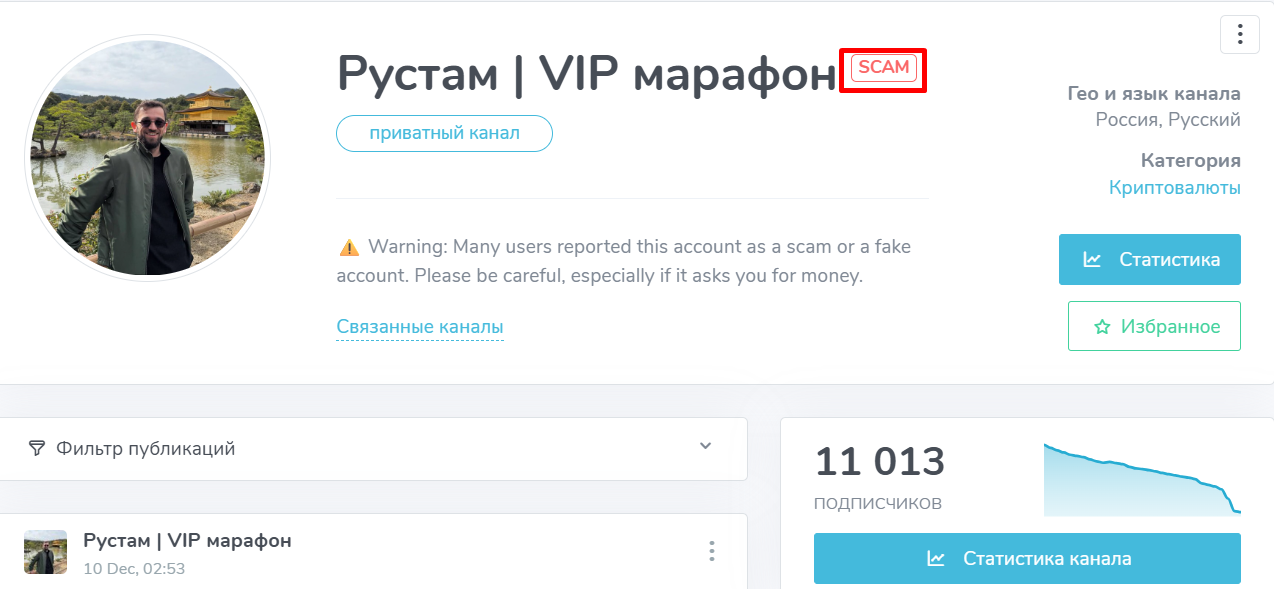This screenshot has height=589, width=1274.
Task: Click the chevron arrow on the publications filter
Action: (x=706, y=448)
